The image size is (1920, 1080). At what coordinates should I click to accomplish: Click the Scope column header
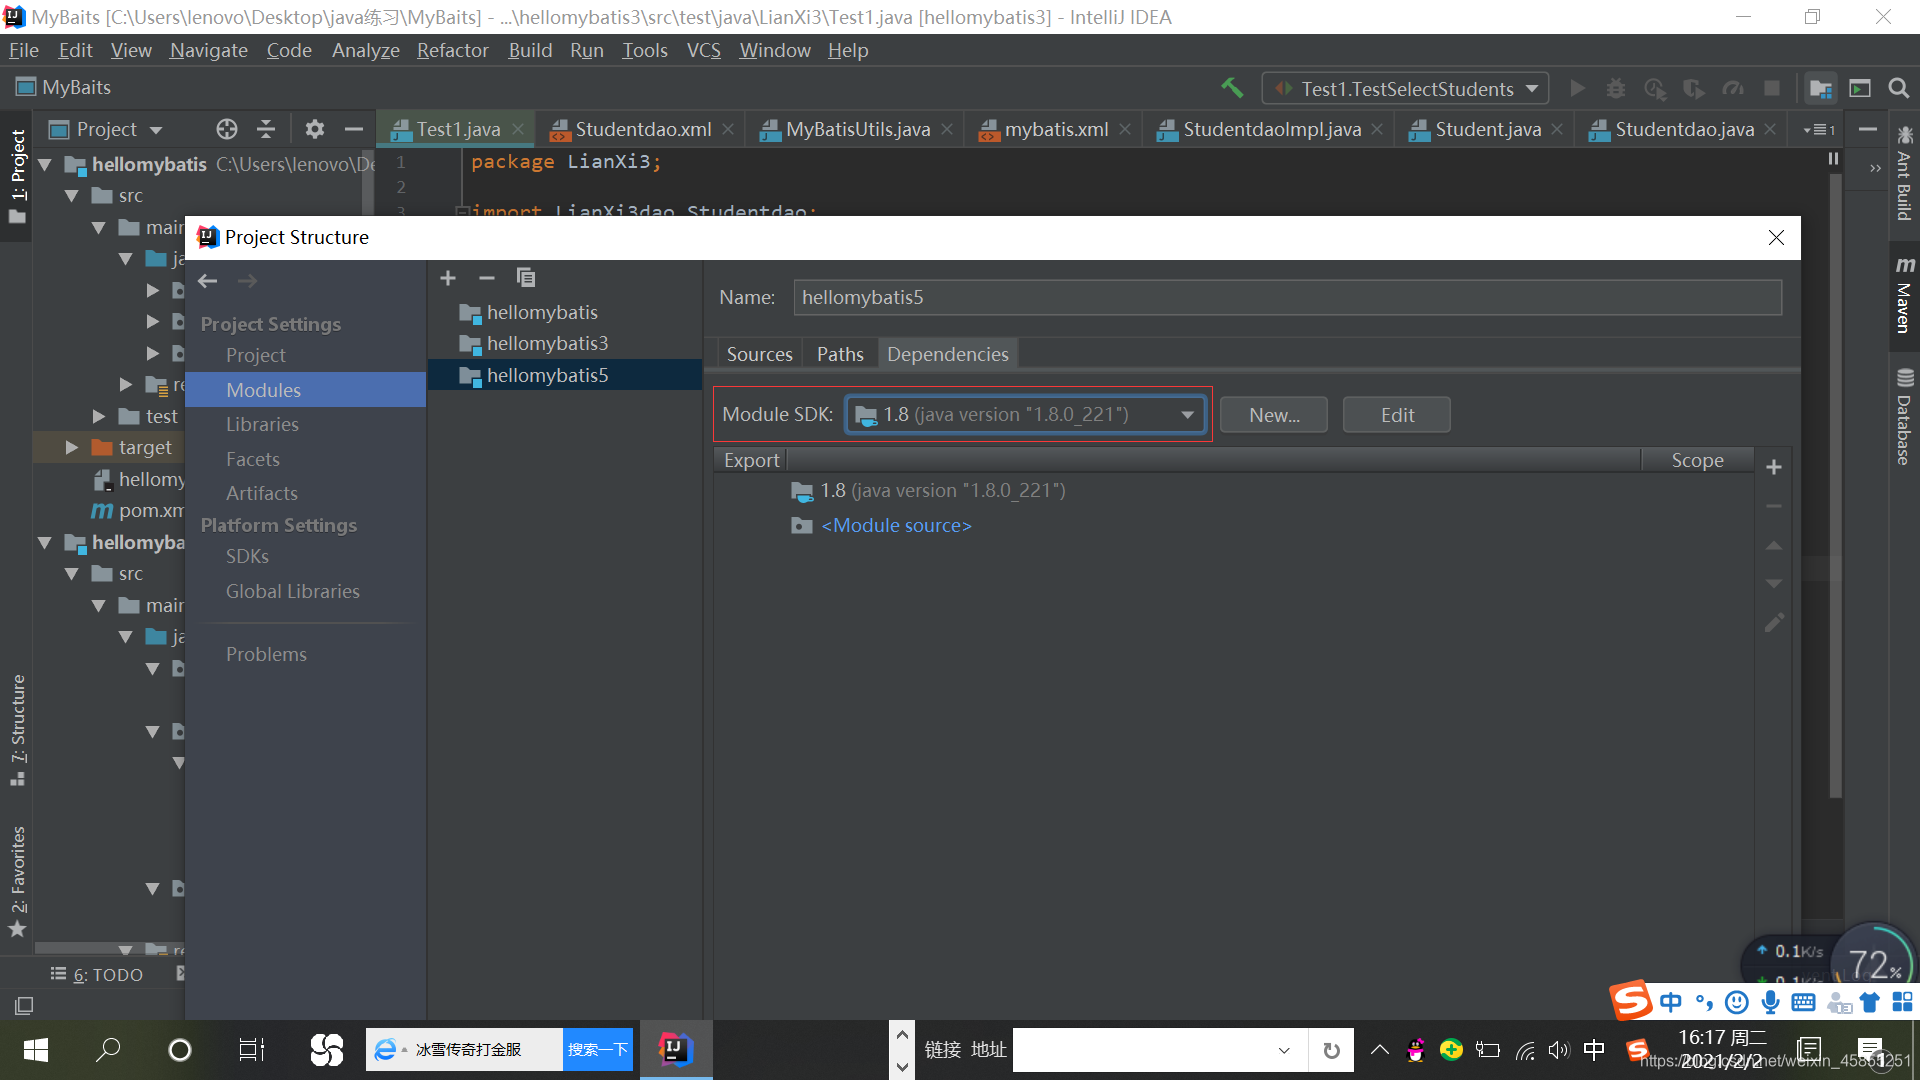pos(1697,460)
